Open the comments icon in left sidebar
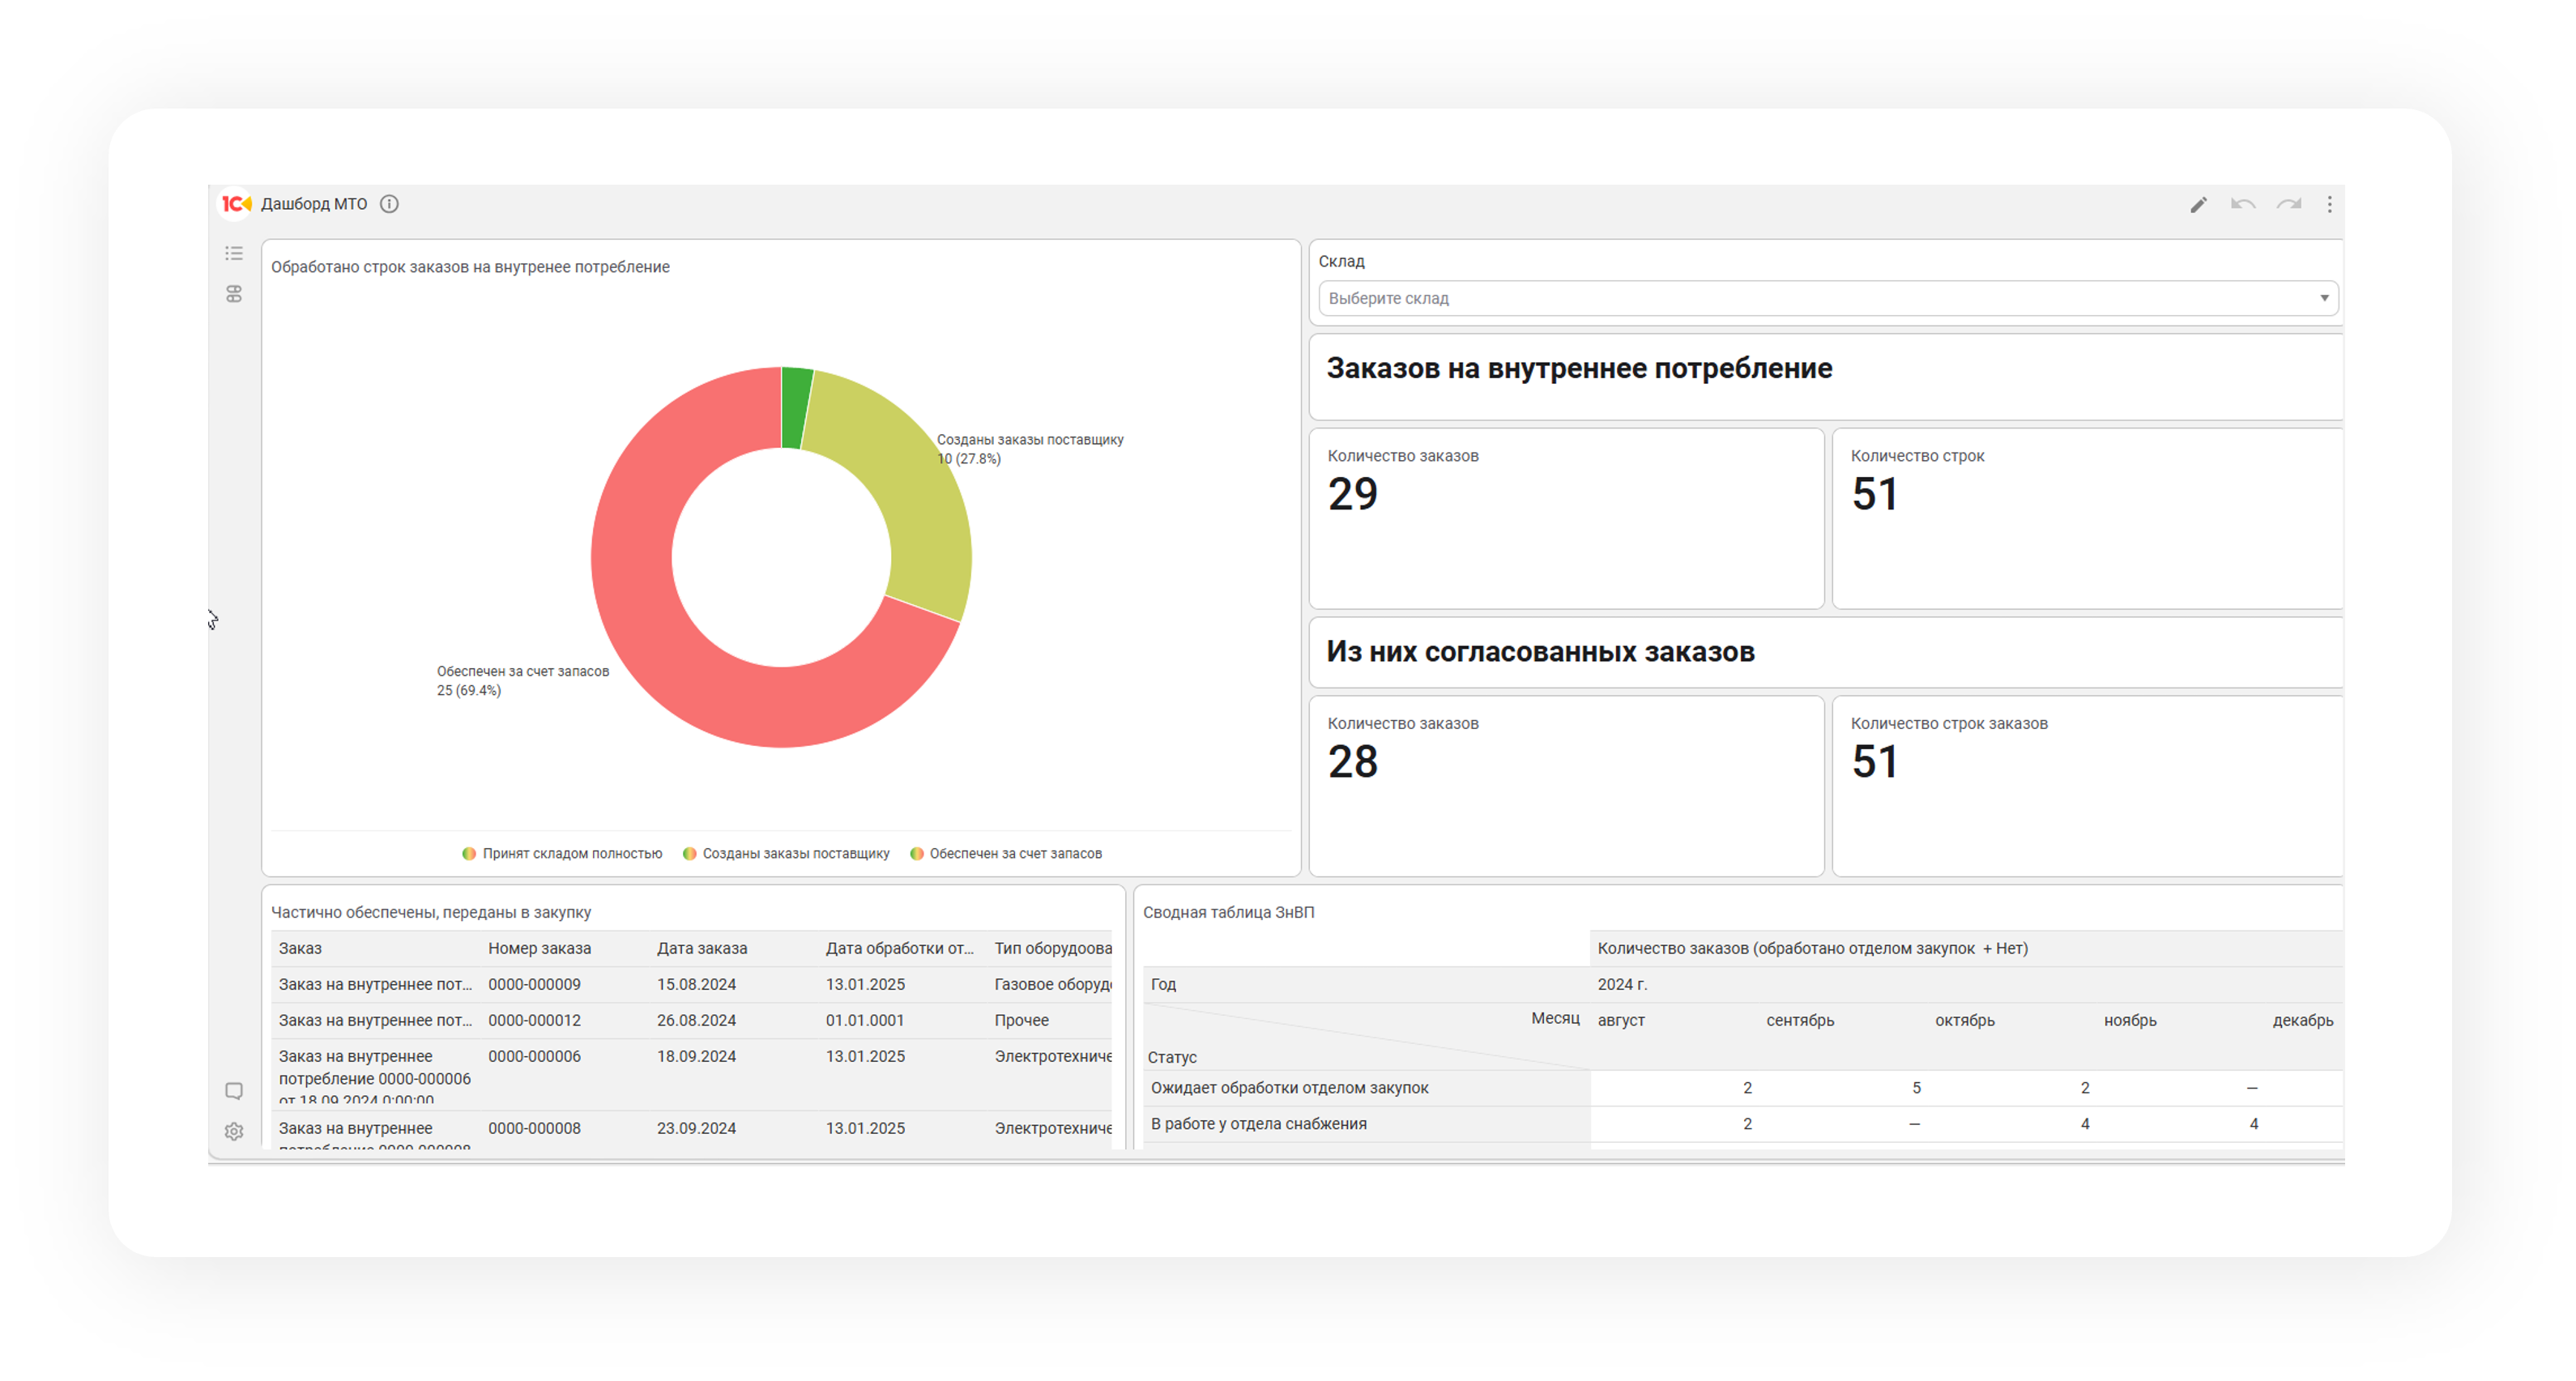The image size is (2576, 1381). pyautogui.click(x=234, y=1091)
